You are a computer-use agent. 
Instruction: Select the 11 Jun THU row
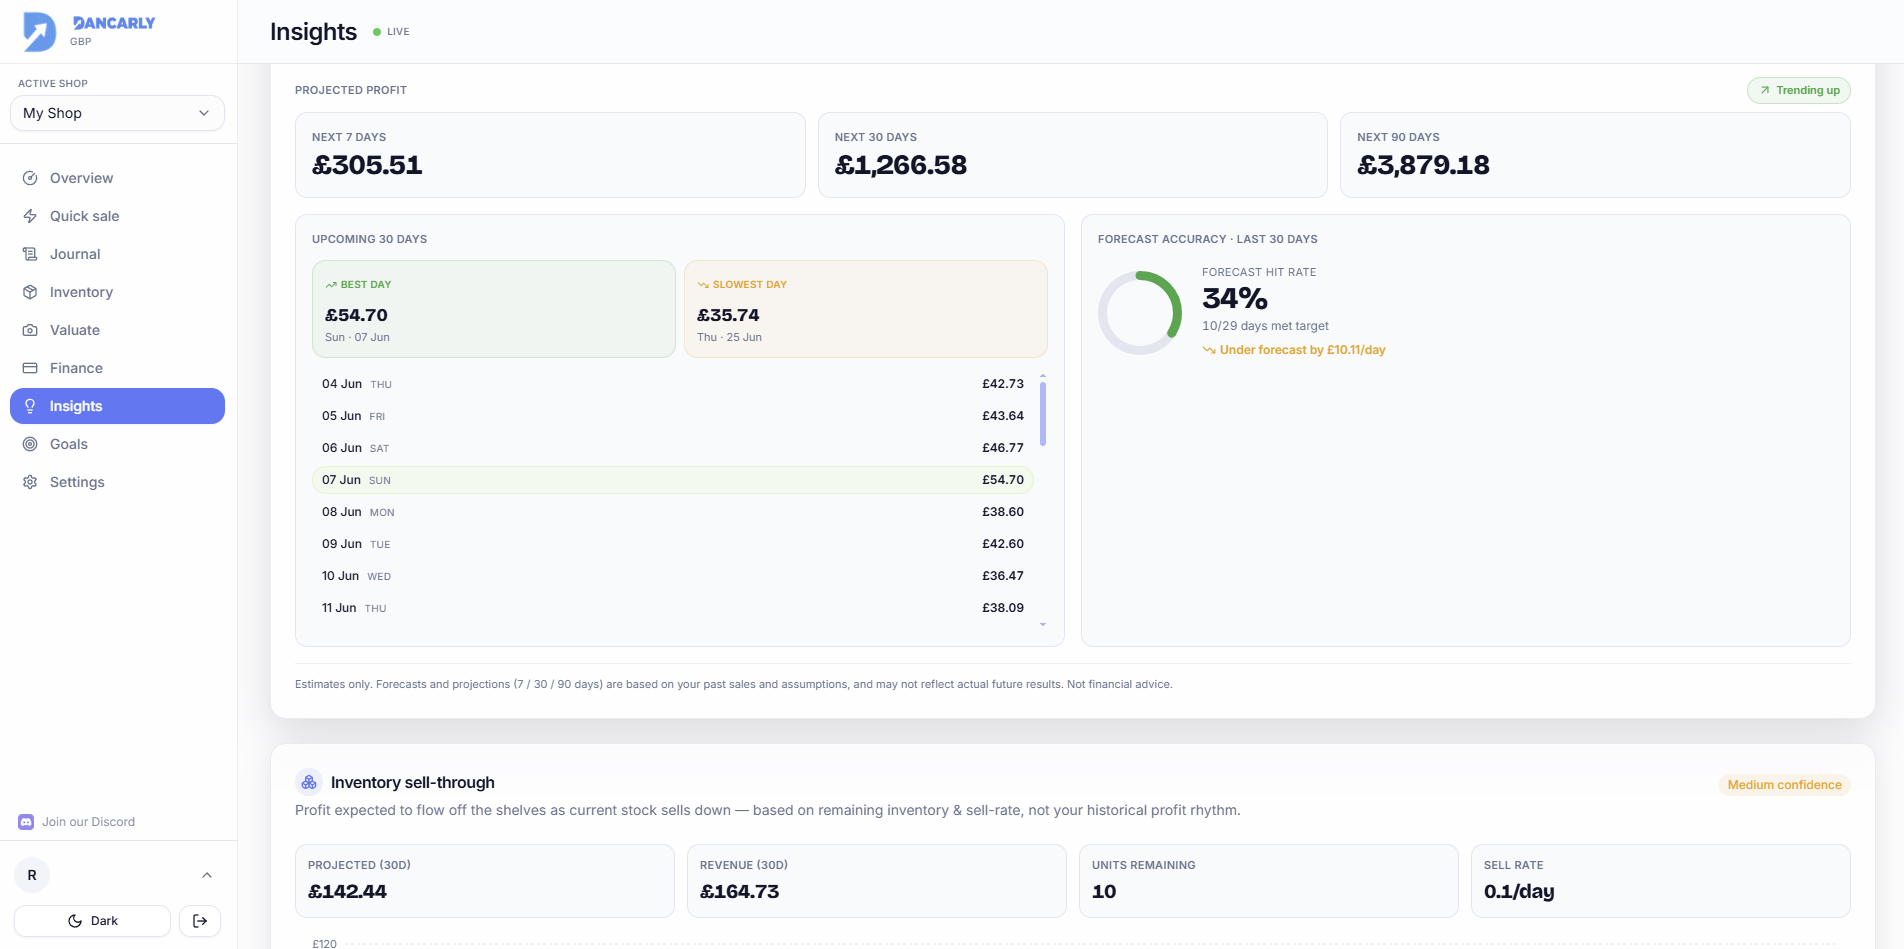tap(673, 608)
